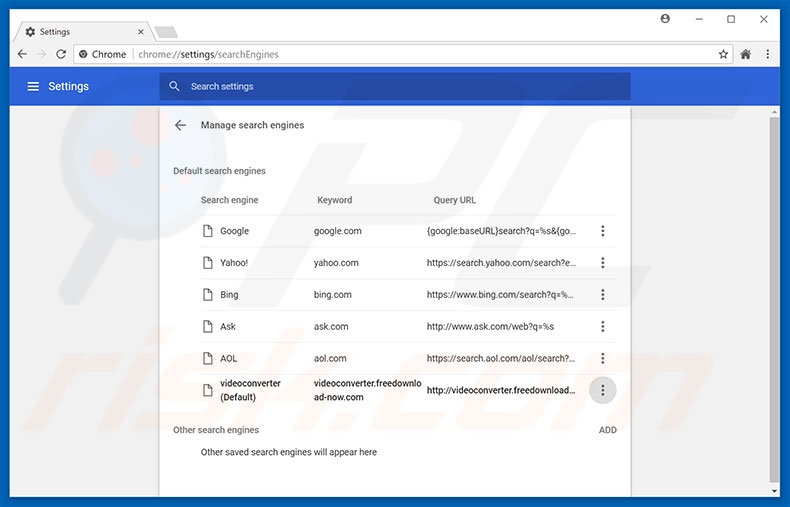Open more actions for Google
Viewport: 790px width, 507px height.
pyautogui.click(x=603, y=231)
